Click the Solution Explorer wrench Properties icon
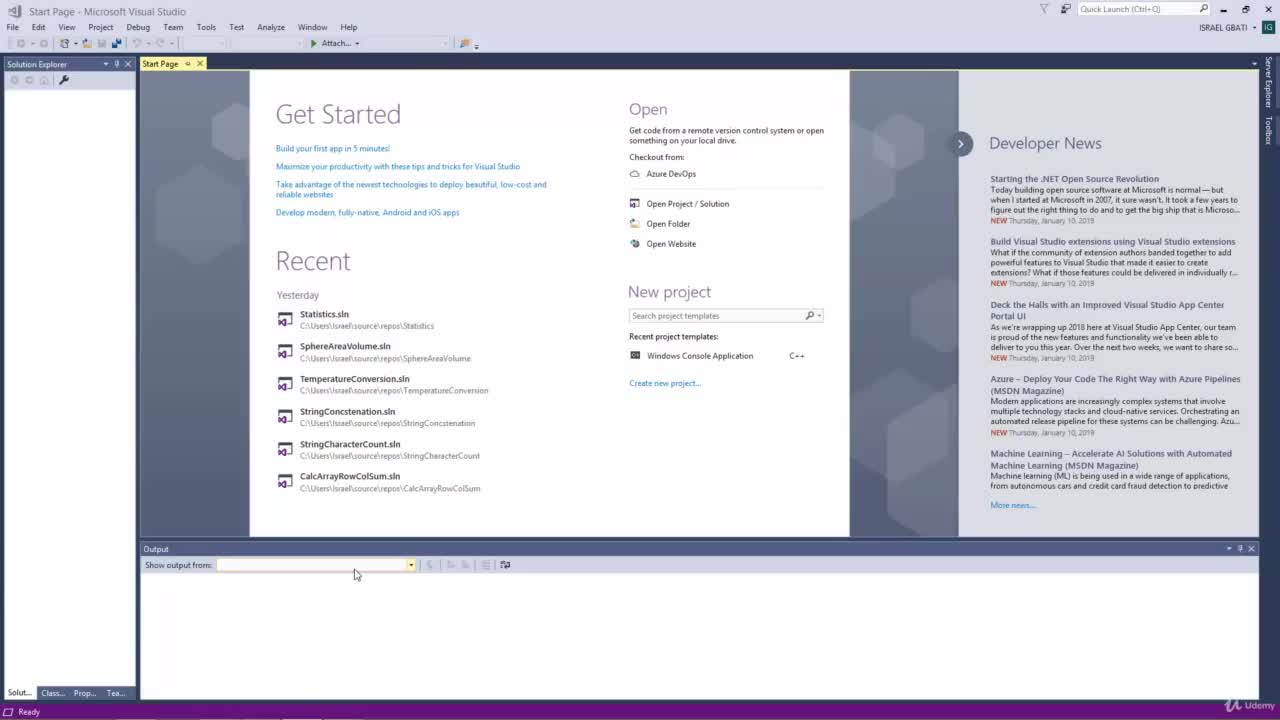The image size is (1280, 720). coord(64,80)
